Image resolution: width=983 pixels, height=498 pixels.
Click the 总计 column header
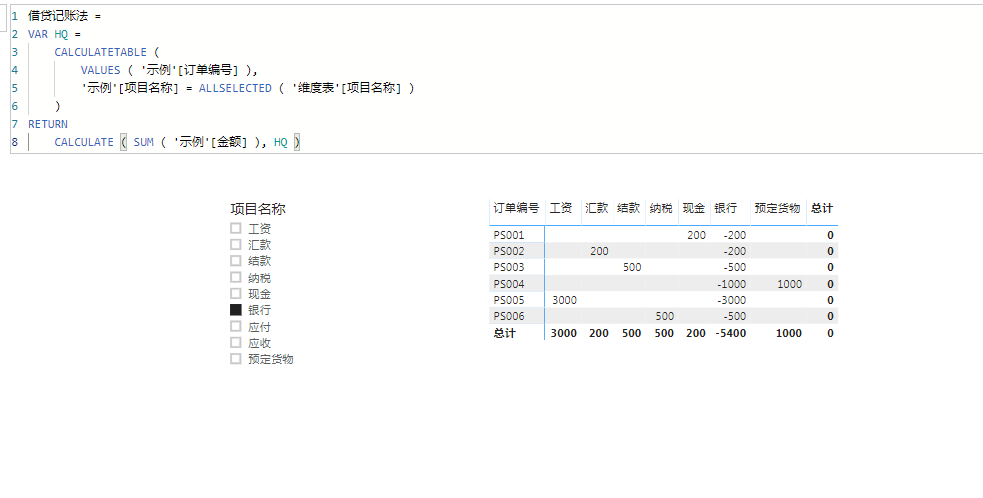point(822,208)
